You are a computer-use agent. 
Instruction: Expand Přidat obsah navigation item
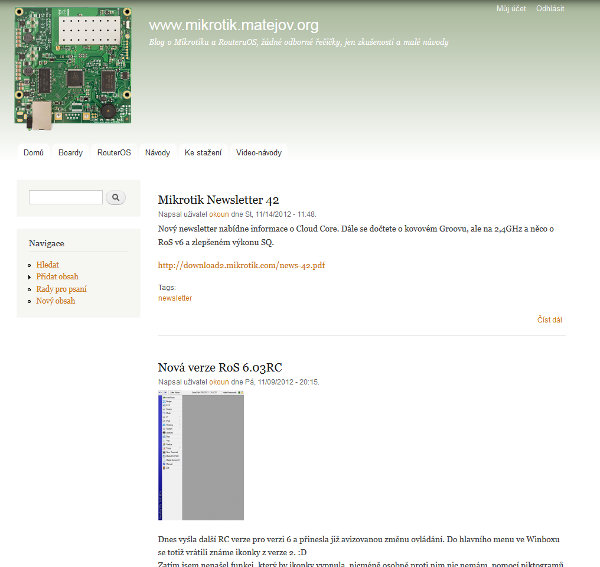click(x=57, y=276)
